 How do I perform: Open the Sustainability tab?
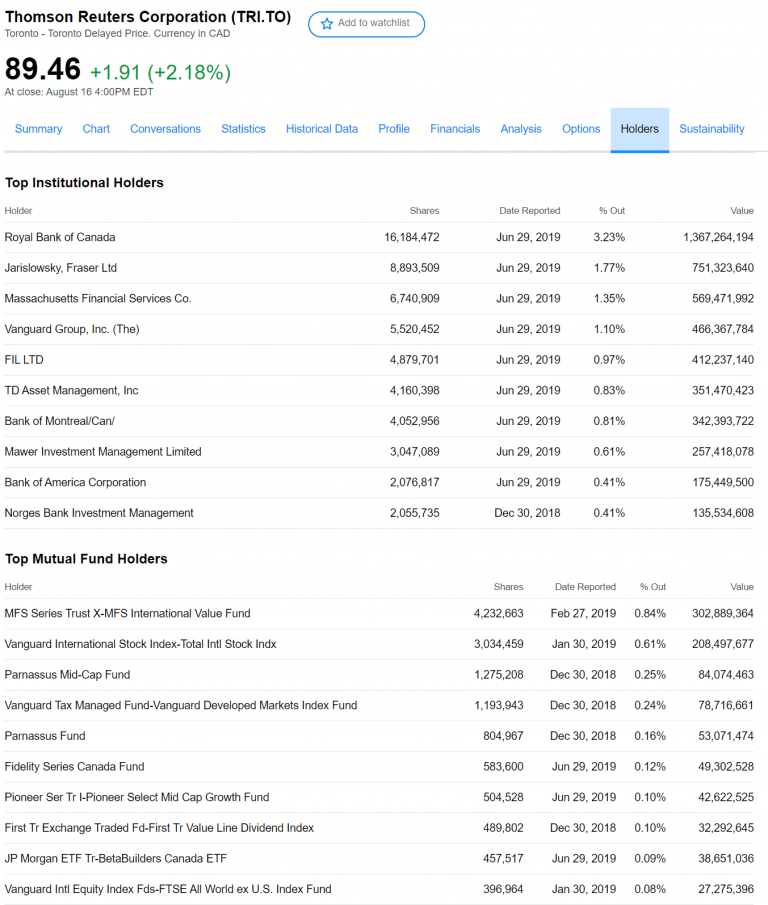(x=711, y=129)
